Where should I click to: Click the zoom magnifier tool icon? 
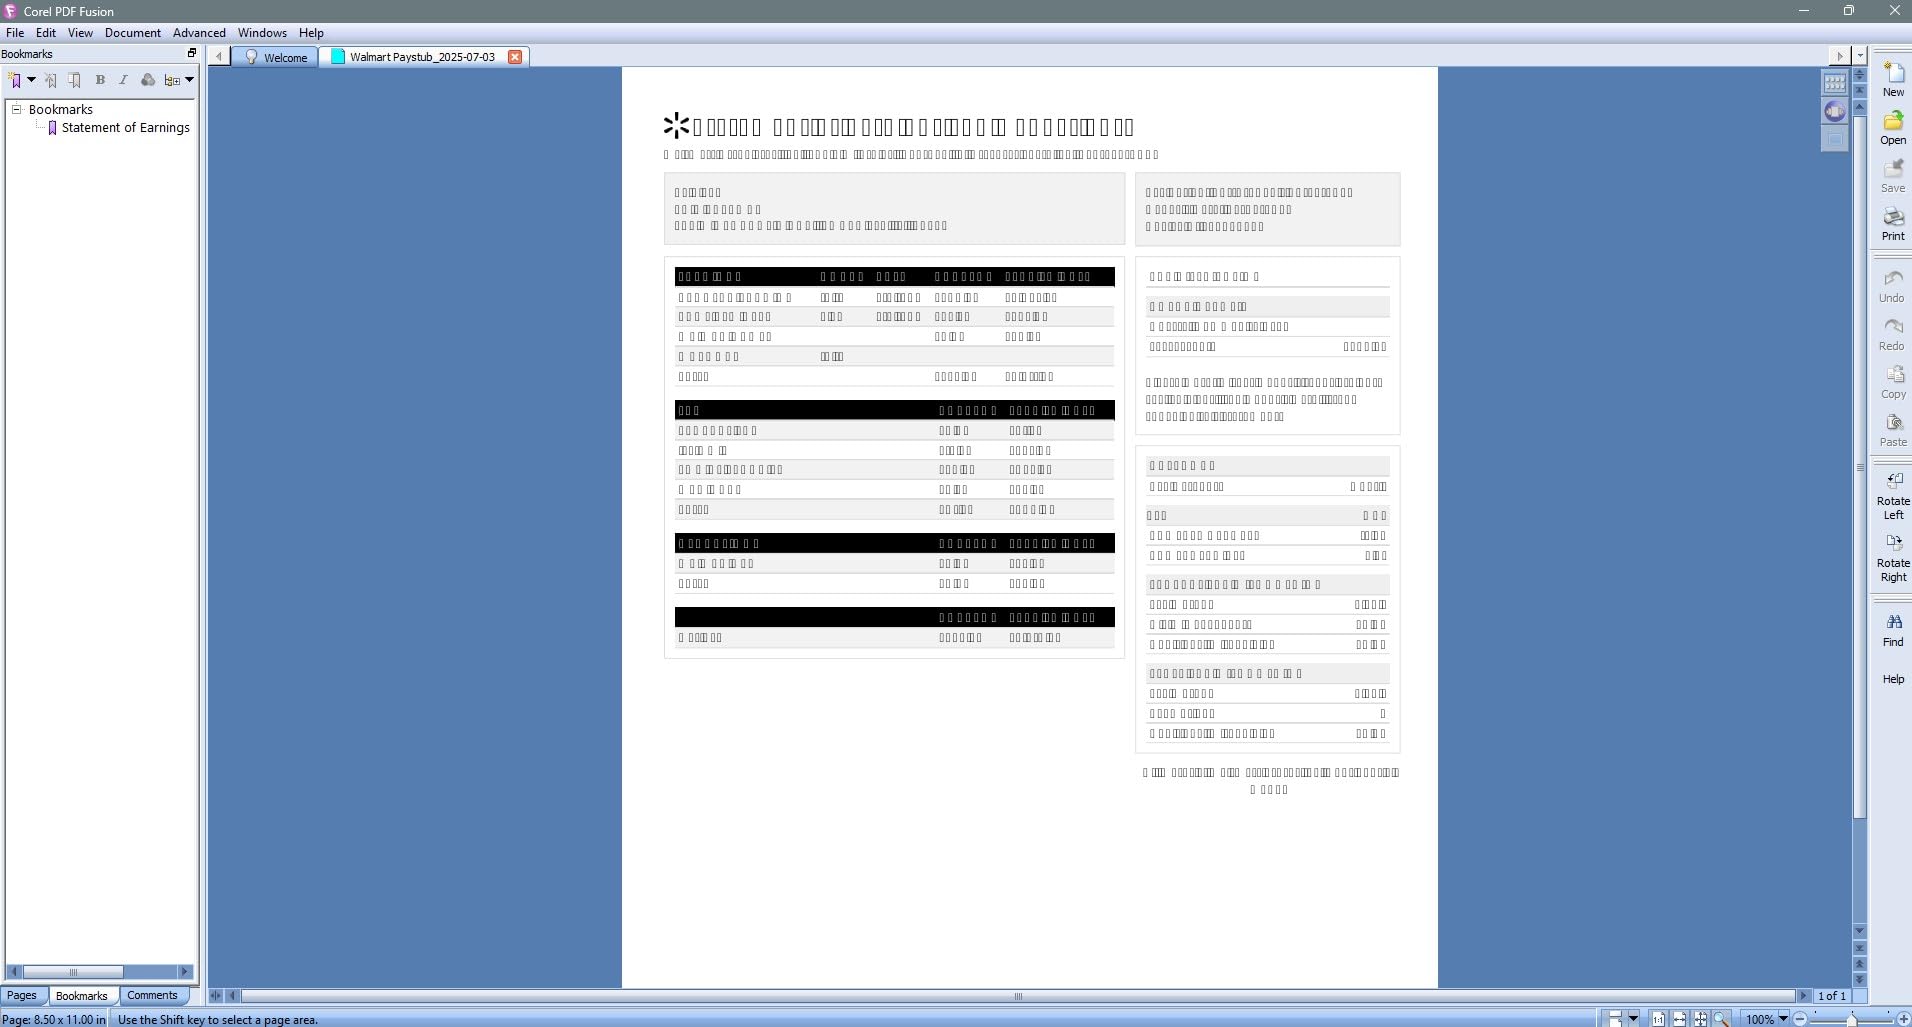[x=1722, y=1019]
